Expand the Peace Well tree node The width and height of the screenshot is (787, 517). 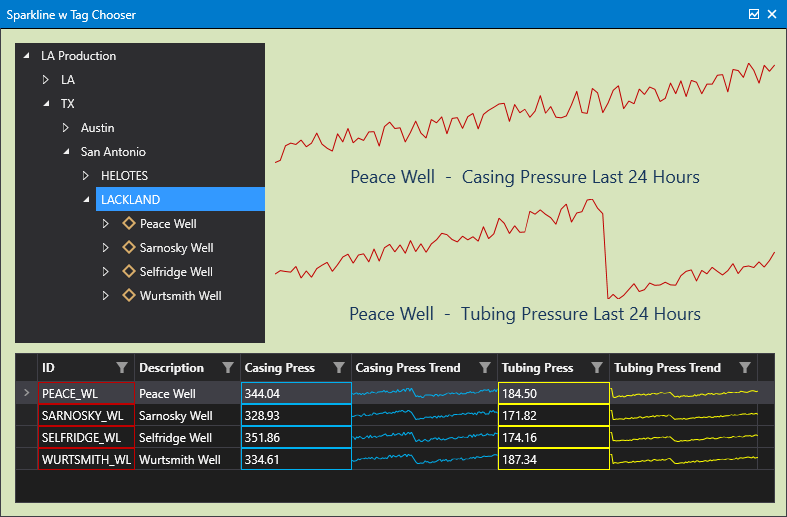[x=105, y=223]
